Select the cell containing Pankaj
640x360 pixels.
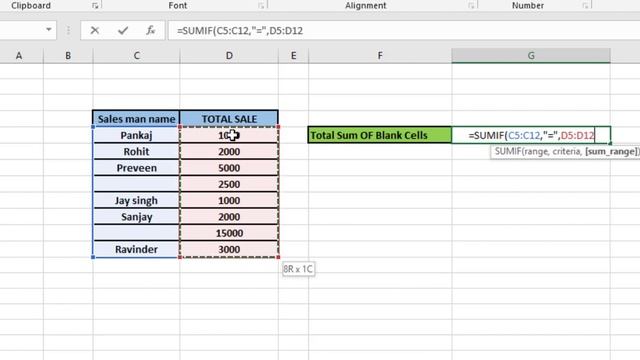[136, 135]
